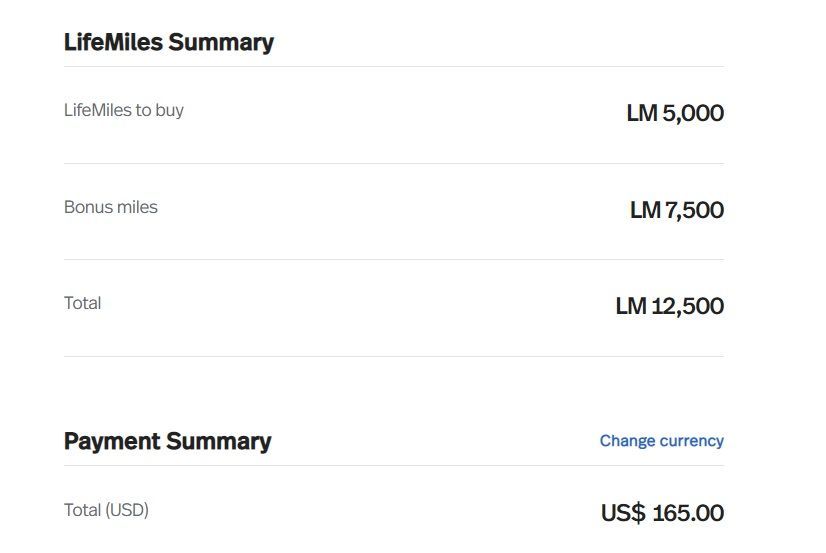Click the LifeMiles to buy label
This screenshot has width=826, height=553.
(124, 111)
